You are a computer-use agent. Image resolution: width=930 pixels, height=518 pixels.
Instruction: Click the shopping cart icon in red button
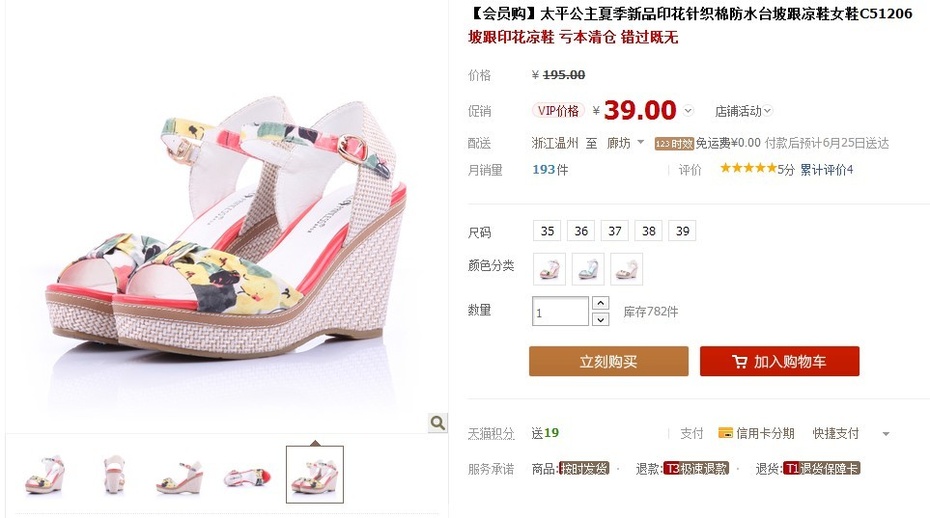coord(740,361)
